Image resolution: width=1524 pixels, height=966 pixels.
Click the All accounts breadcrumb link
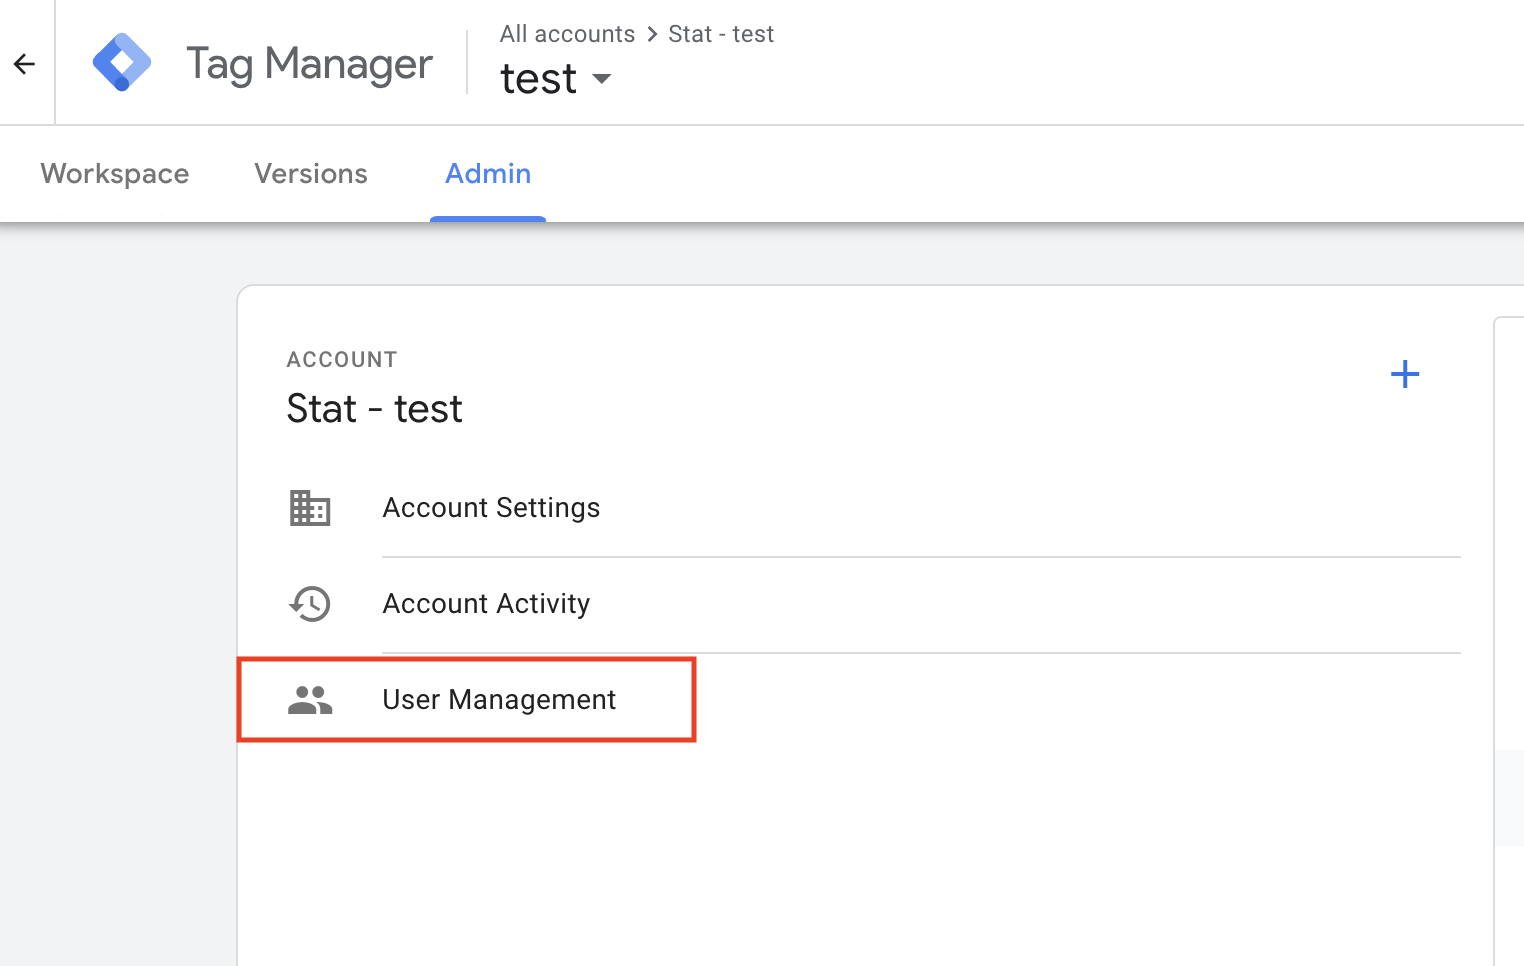[567, 34]
